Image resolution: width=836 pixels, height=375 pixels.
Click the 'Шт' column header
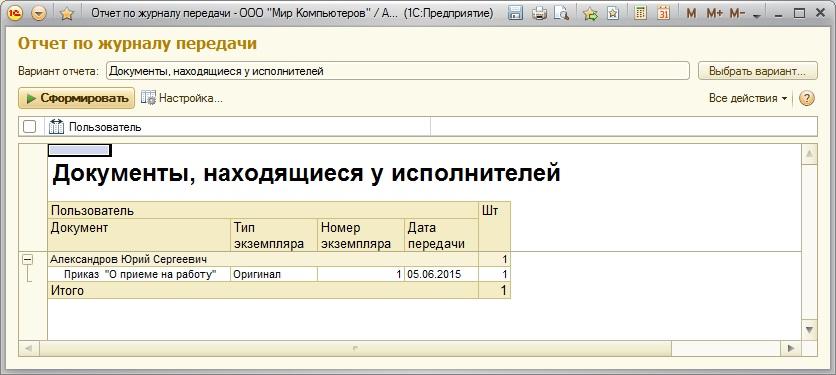coord(494,226)
